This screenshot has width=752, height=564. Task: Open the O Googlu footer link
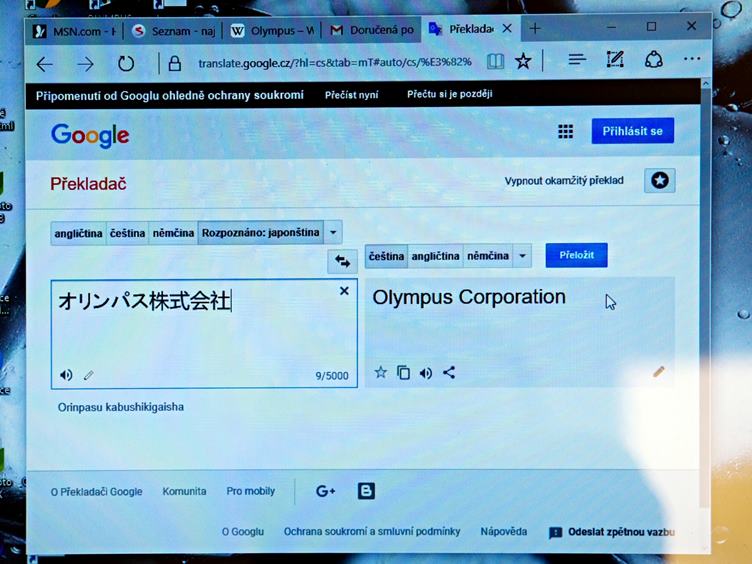tap(243, 531)
